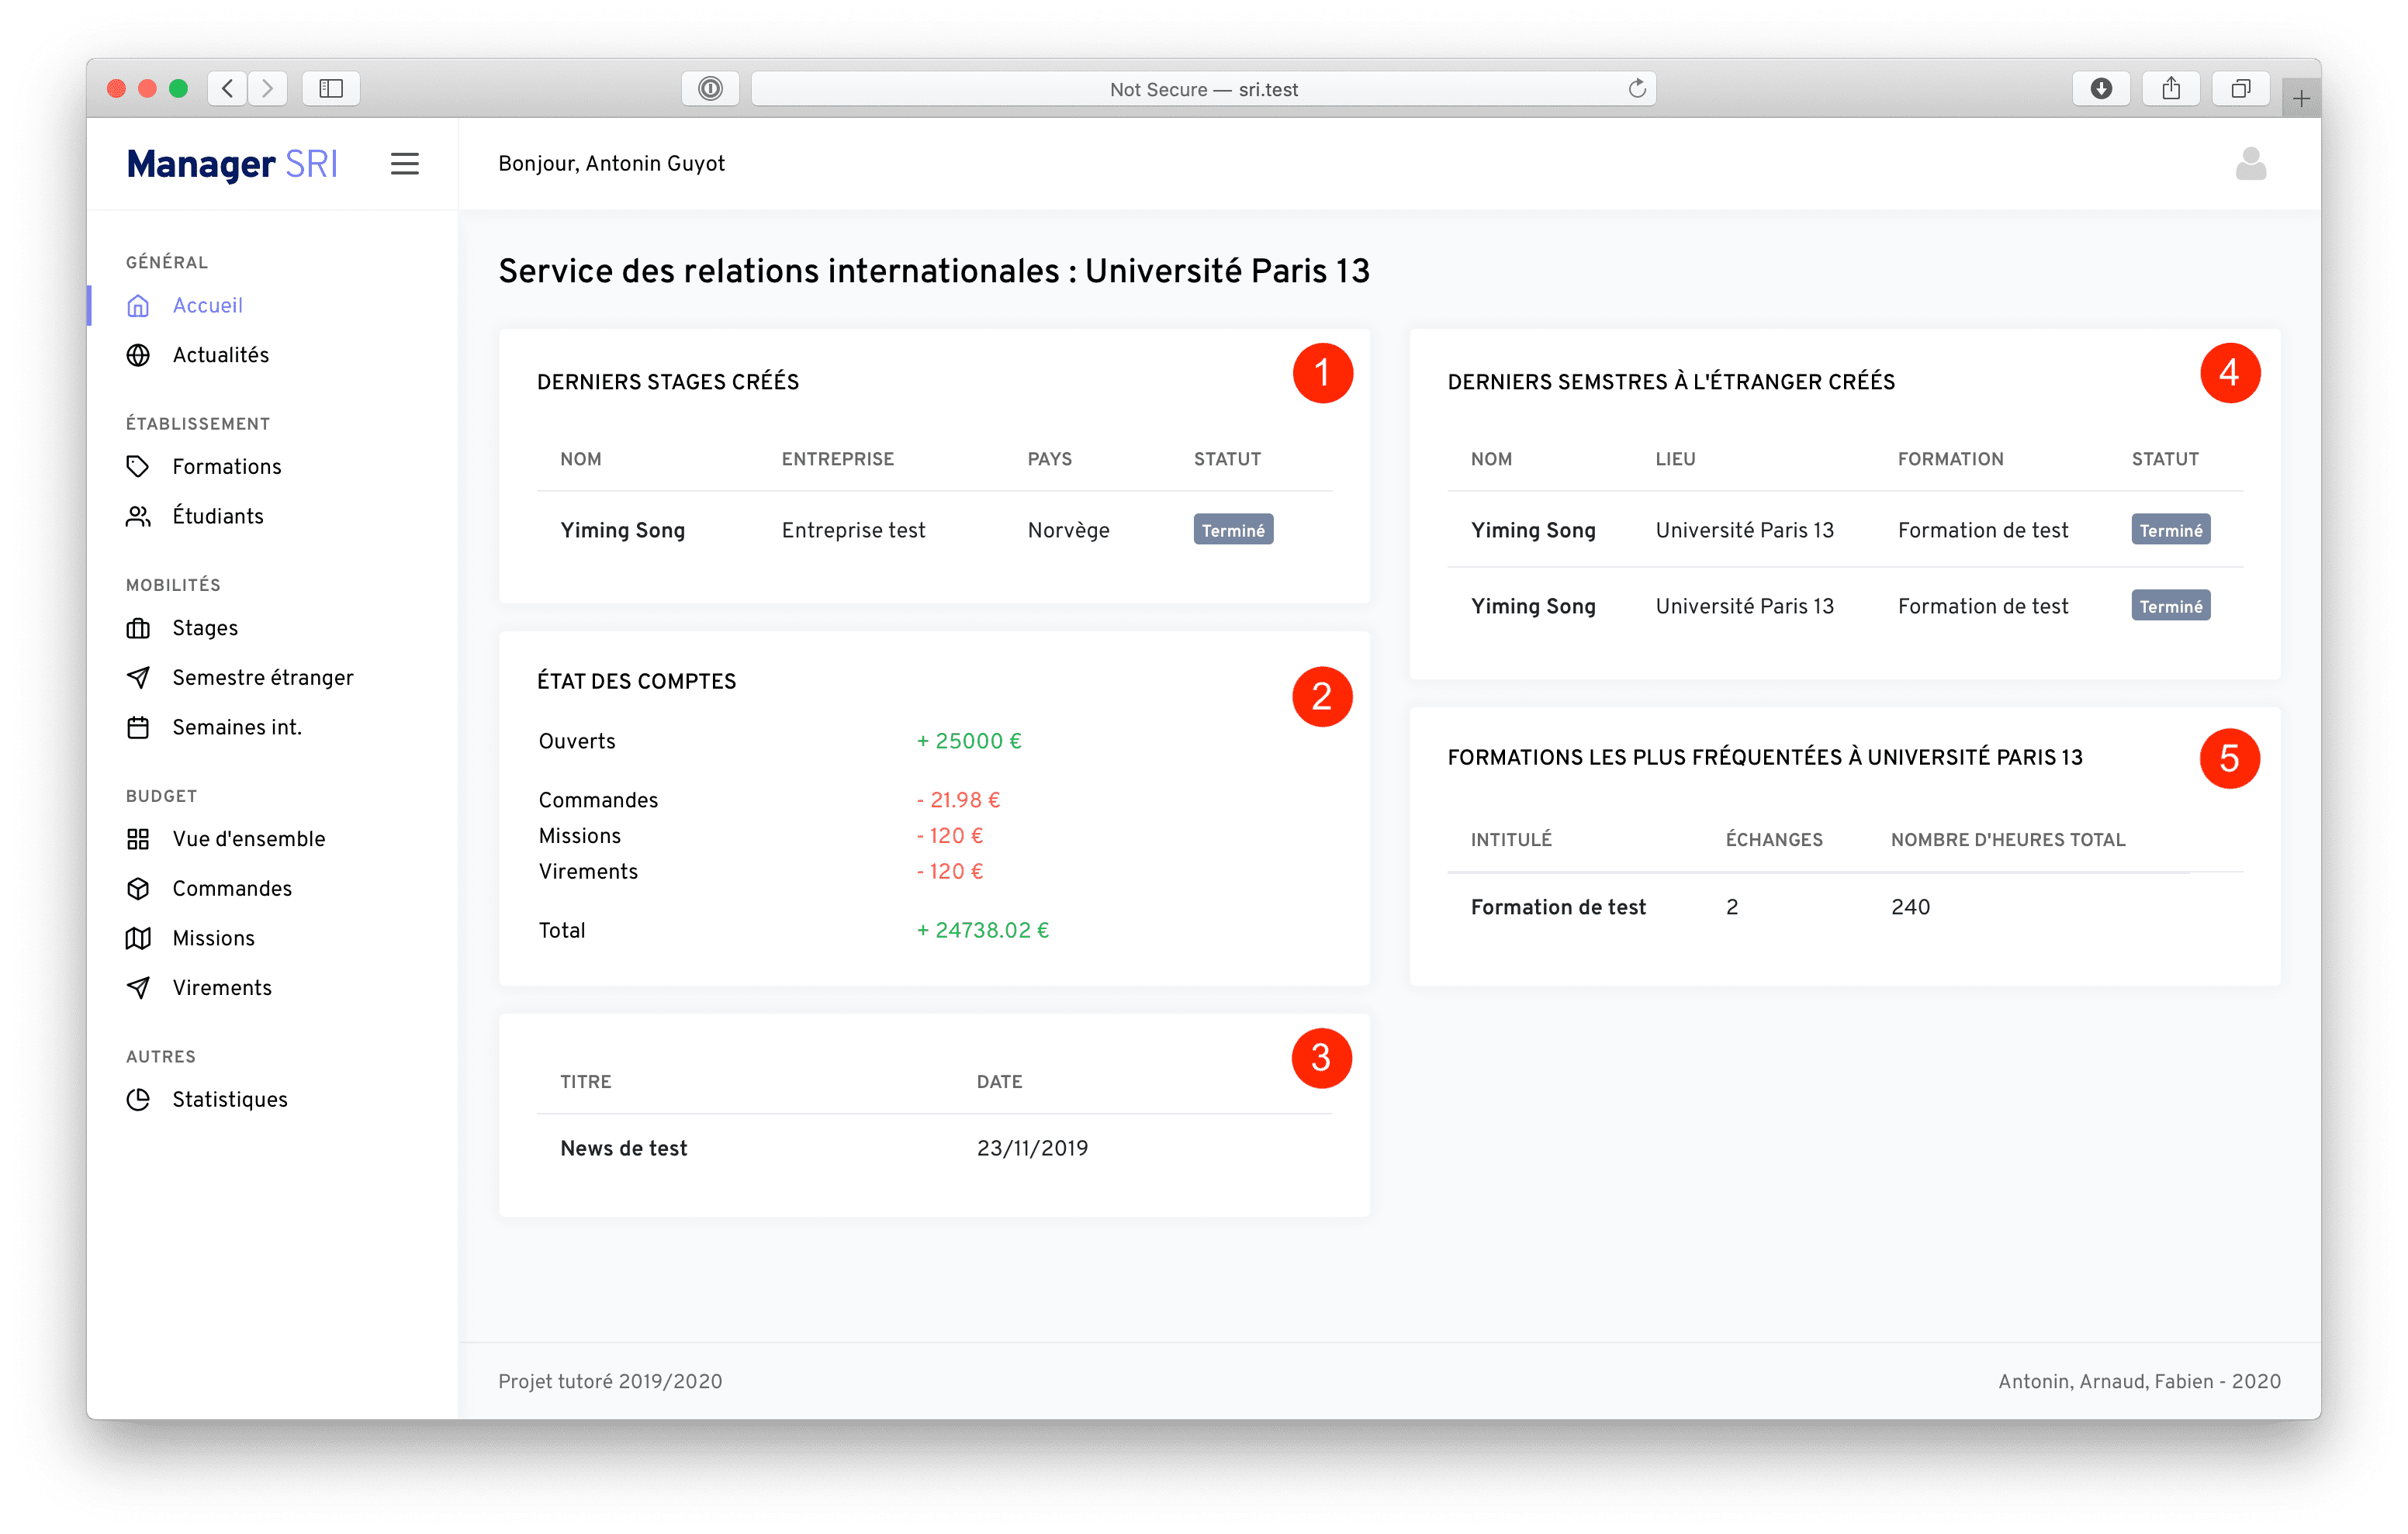2408x1534 pixels.
Task: Toggle the Safari sidebar button
Action: point(331,89)
